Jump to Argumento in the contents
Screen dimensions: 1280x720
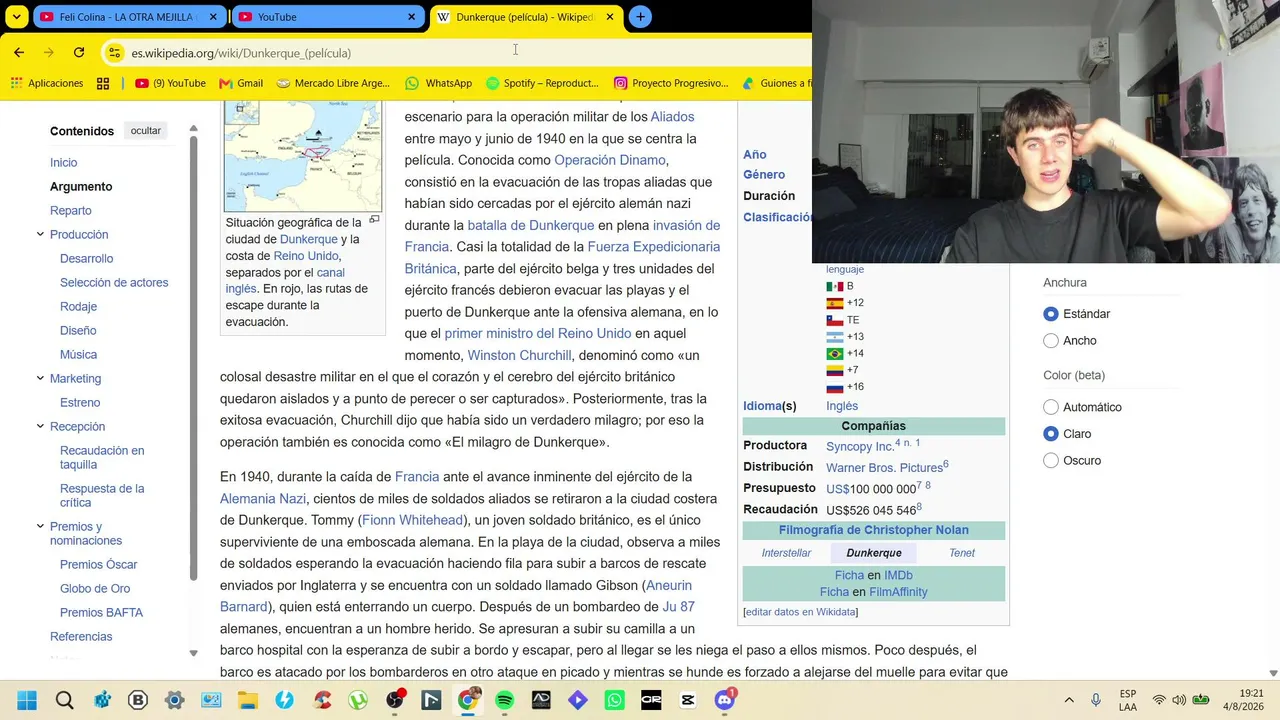pos(81,187)
